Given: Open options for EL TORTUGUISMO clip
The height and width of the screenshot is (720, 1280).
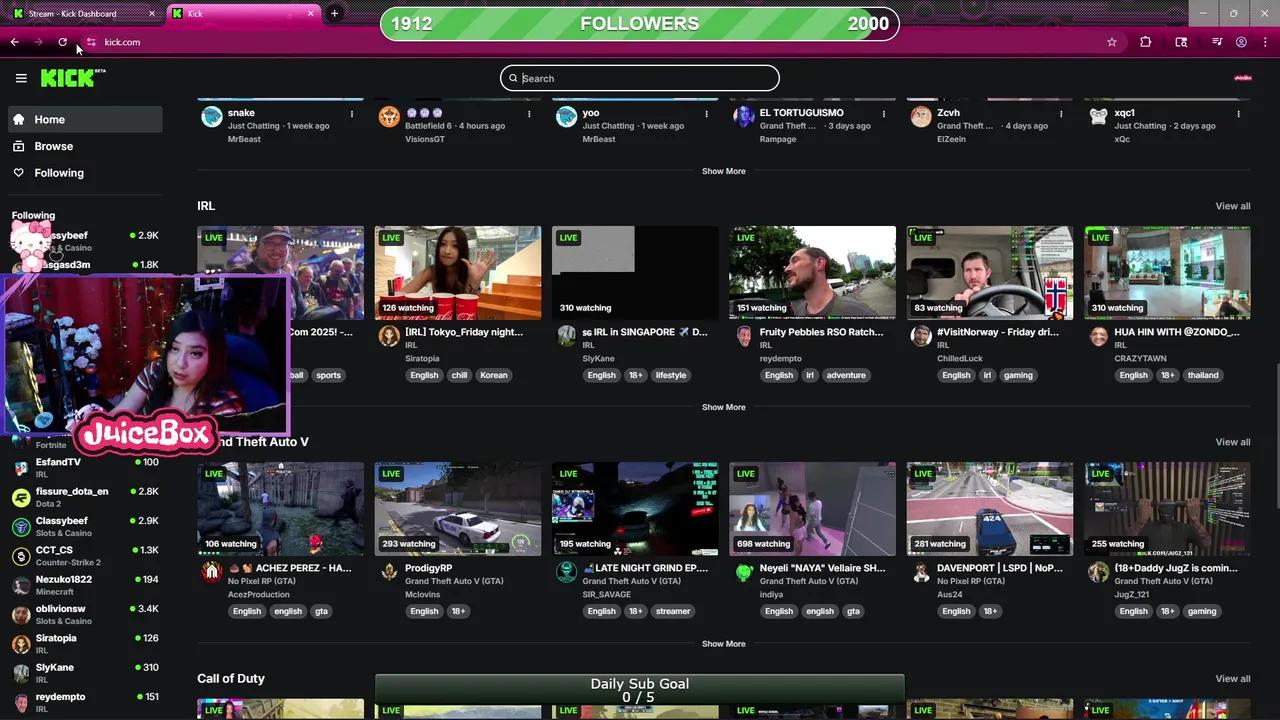Looking at the screenshot, I should pos(884,114).
